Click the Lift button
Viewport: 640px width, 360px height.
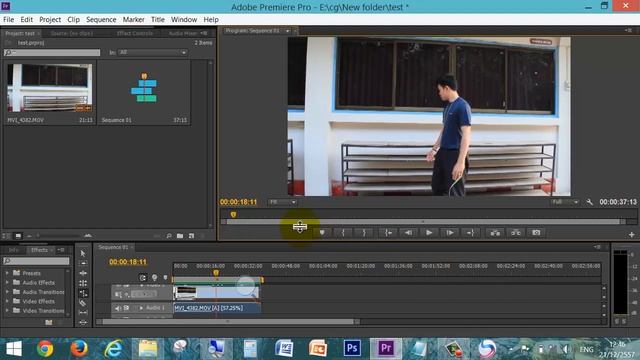495,233
